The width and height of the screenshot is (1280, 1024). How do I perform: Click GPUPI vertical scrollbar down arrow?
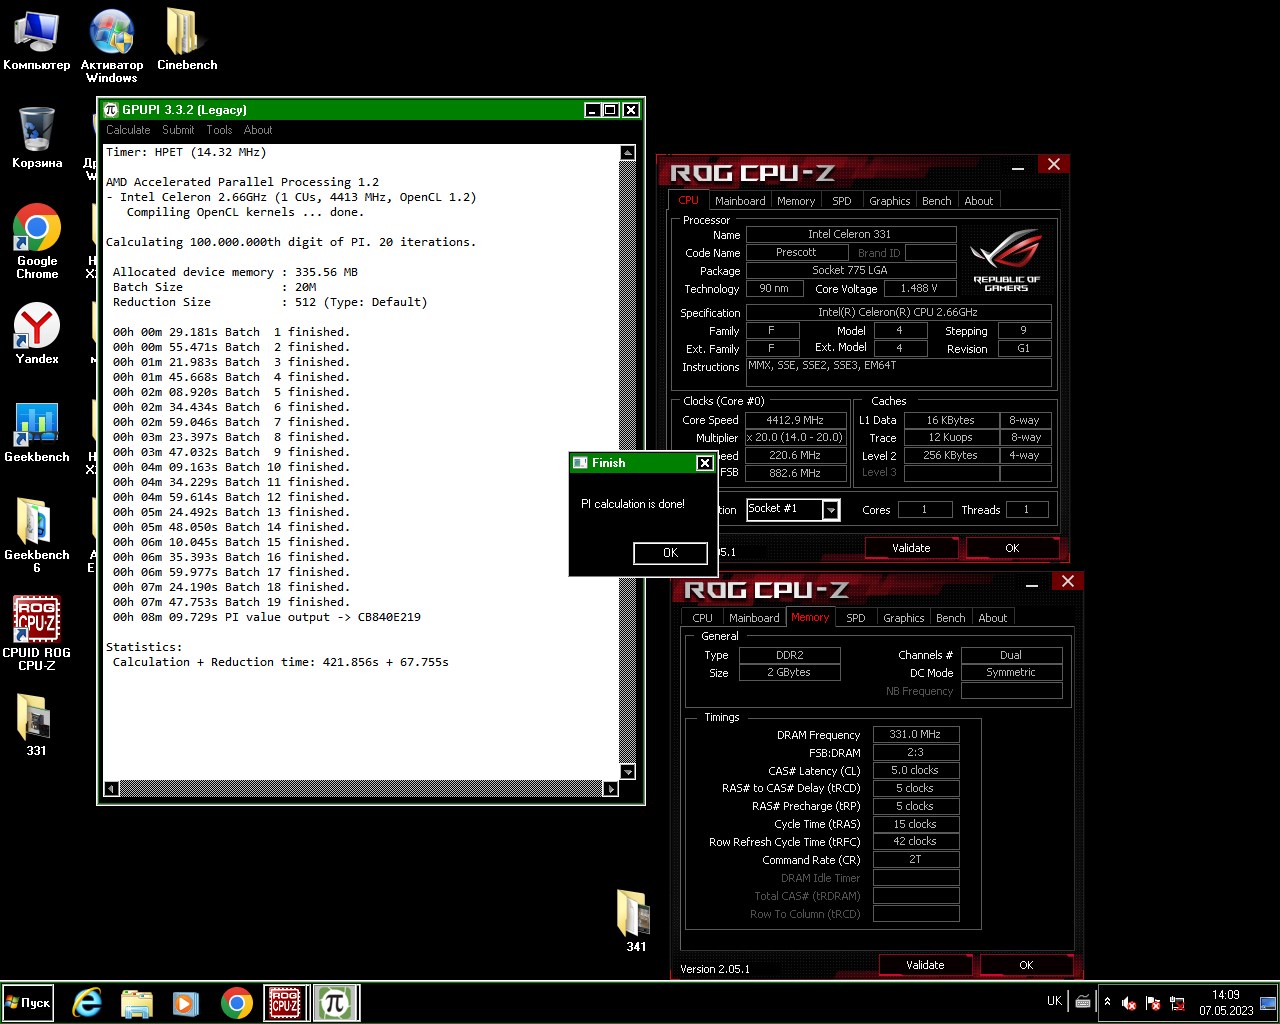click(628, 771)
